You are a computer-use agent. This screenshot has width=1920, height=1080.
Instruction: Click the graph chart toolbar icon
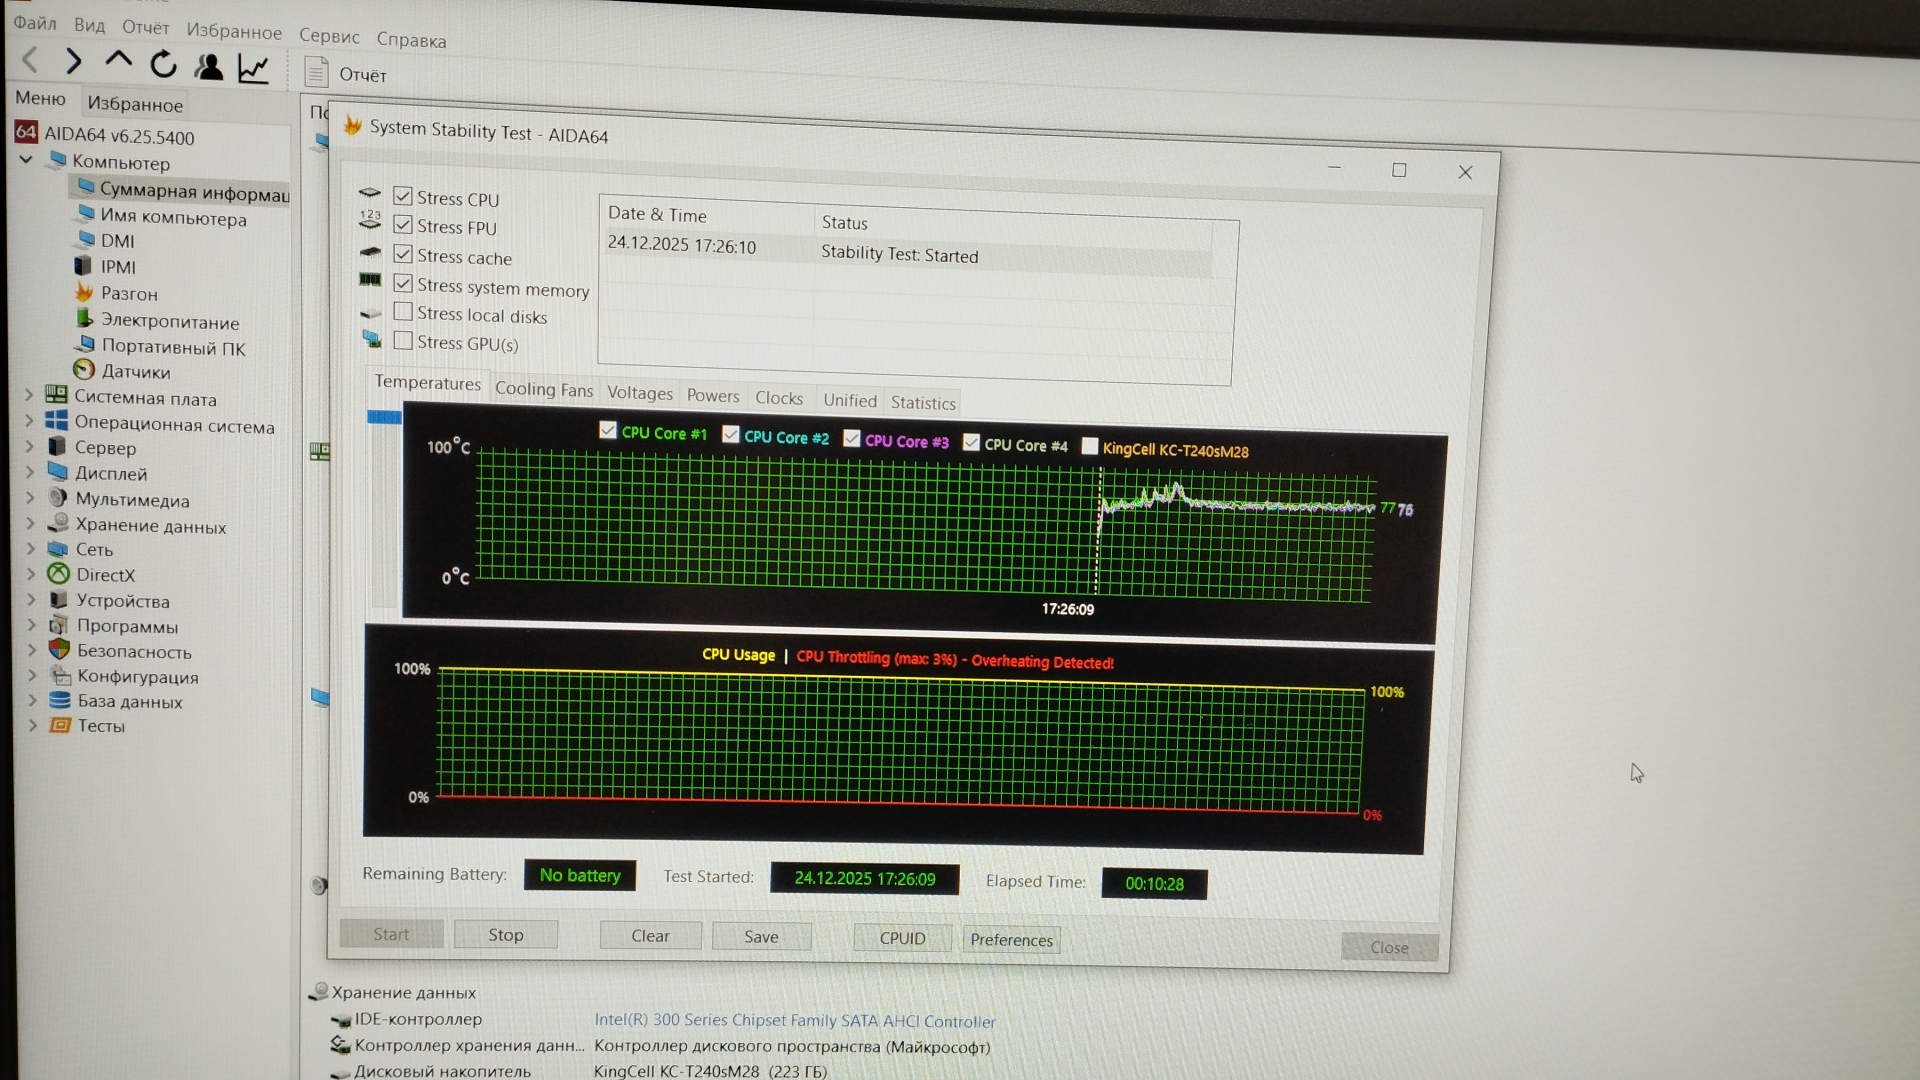pos(253,68)
